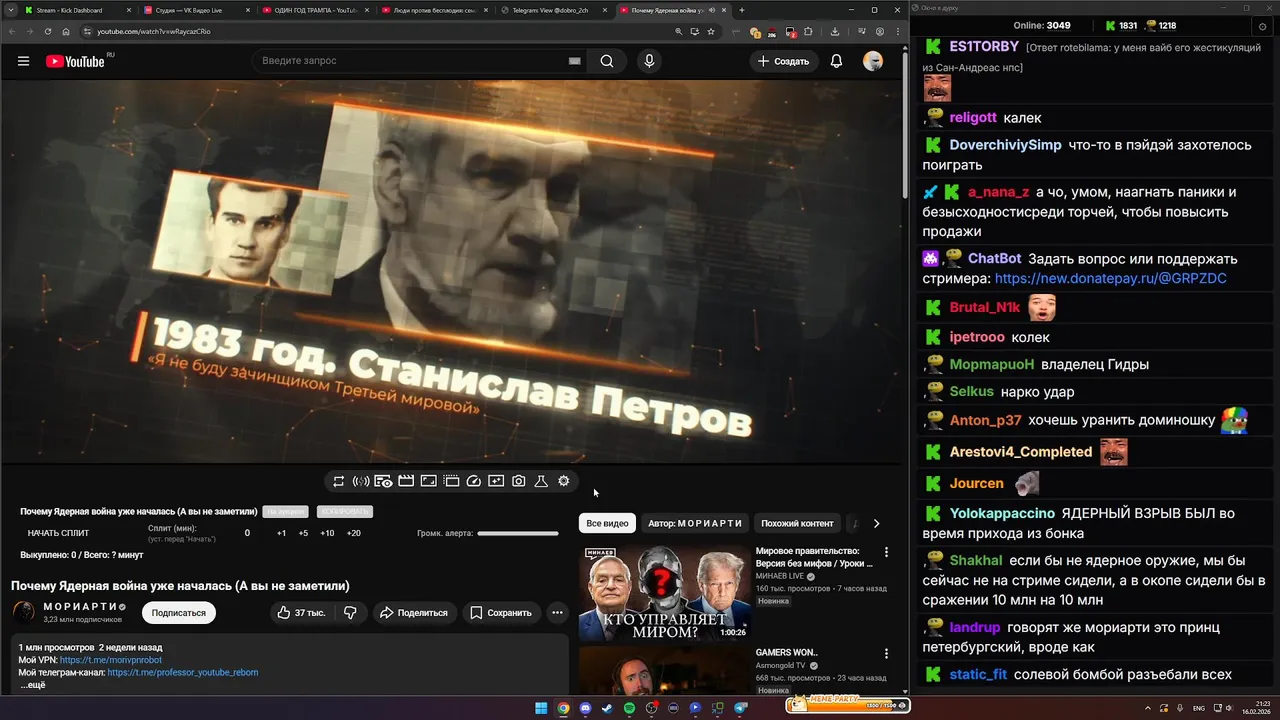Screen dimensions: 1280x720
Task: Click the КОПИРОВАТЬ button
Action: click(344, 512)
